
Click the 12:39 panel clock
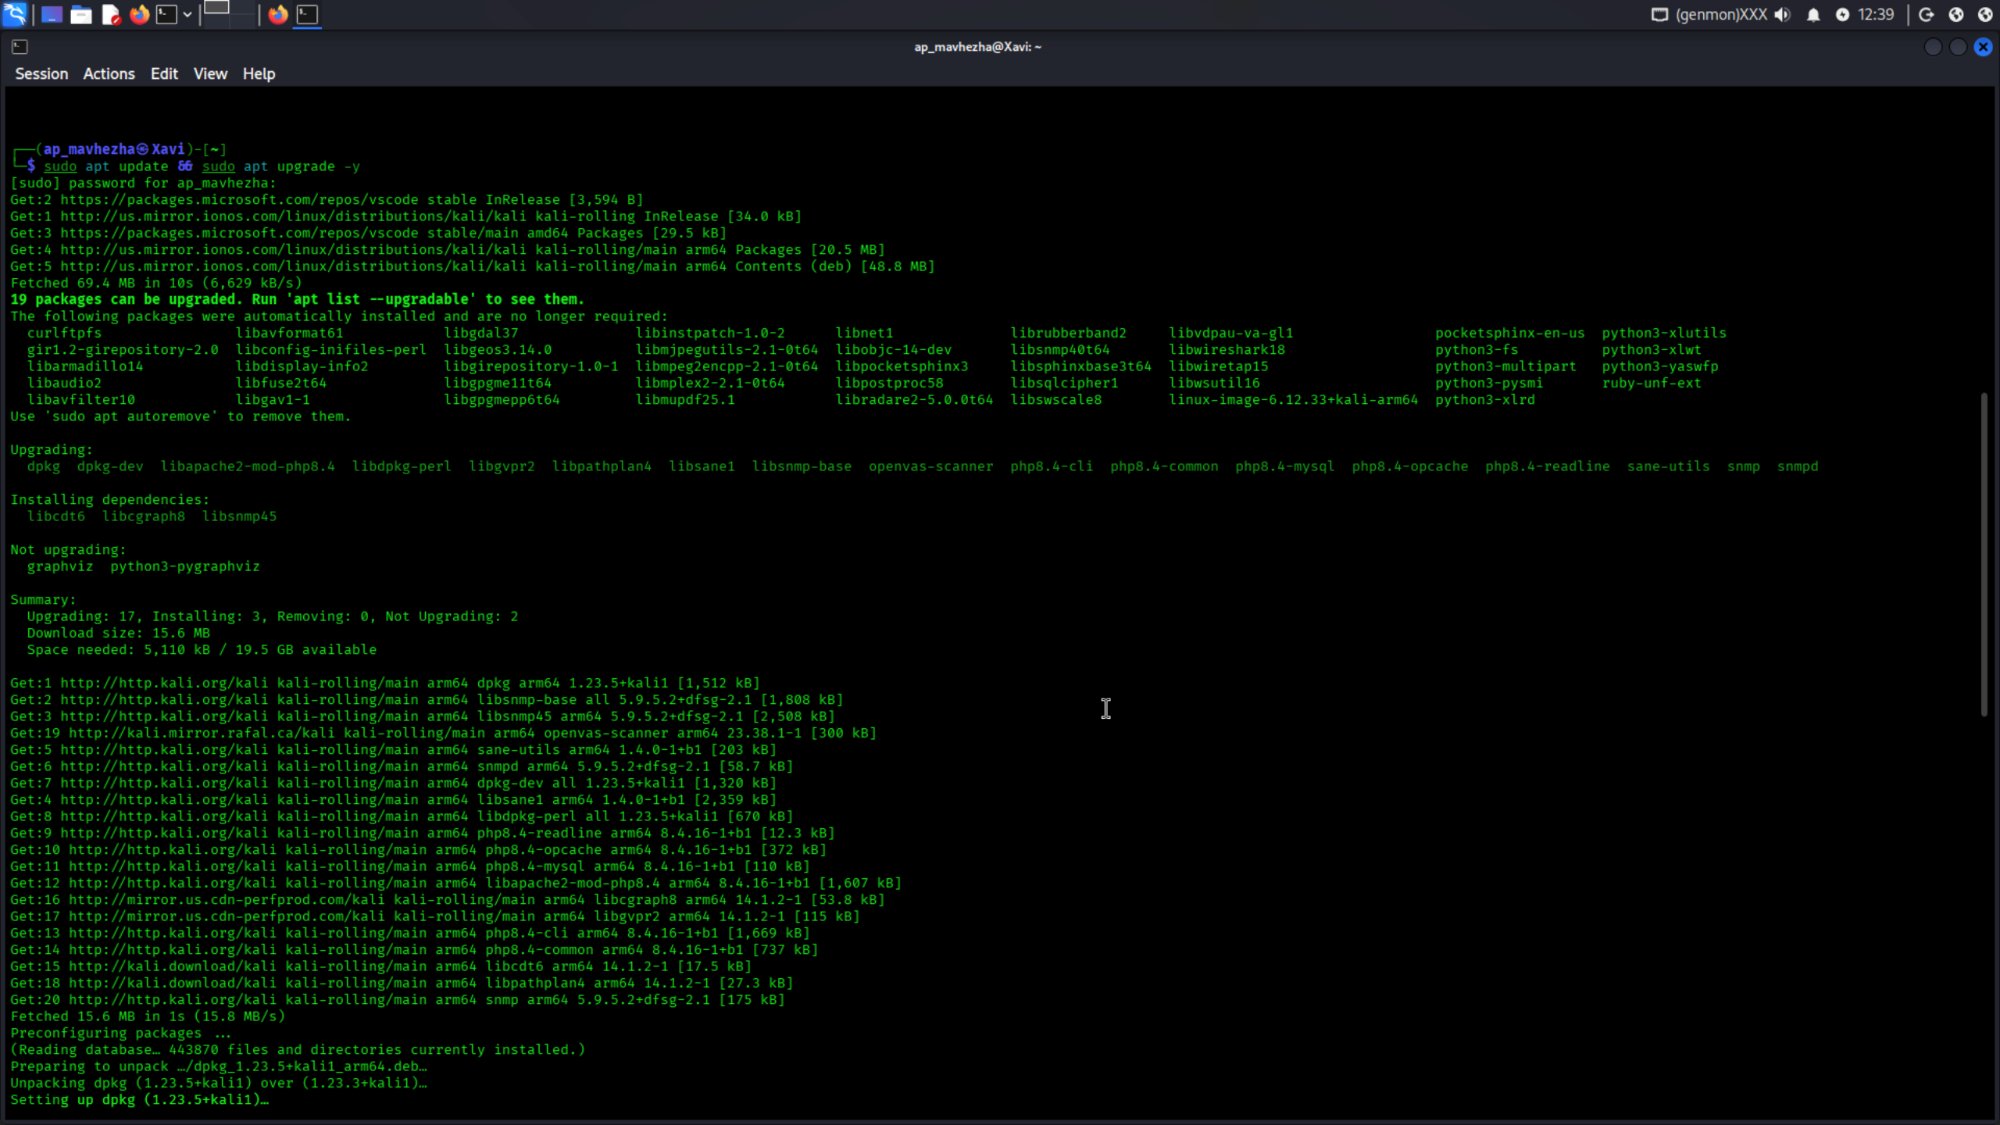point(1875,14)
